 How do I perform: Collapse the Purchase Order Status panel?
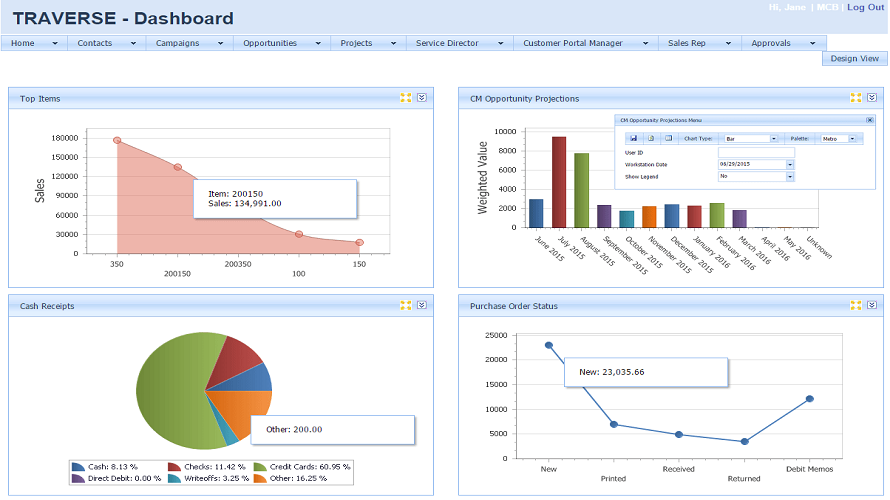click(x=871, y=305)
